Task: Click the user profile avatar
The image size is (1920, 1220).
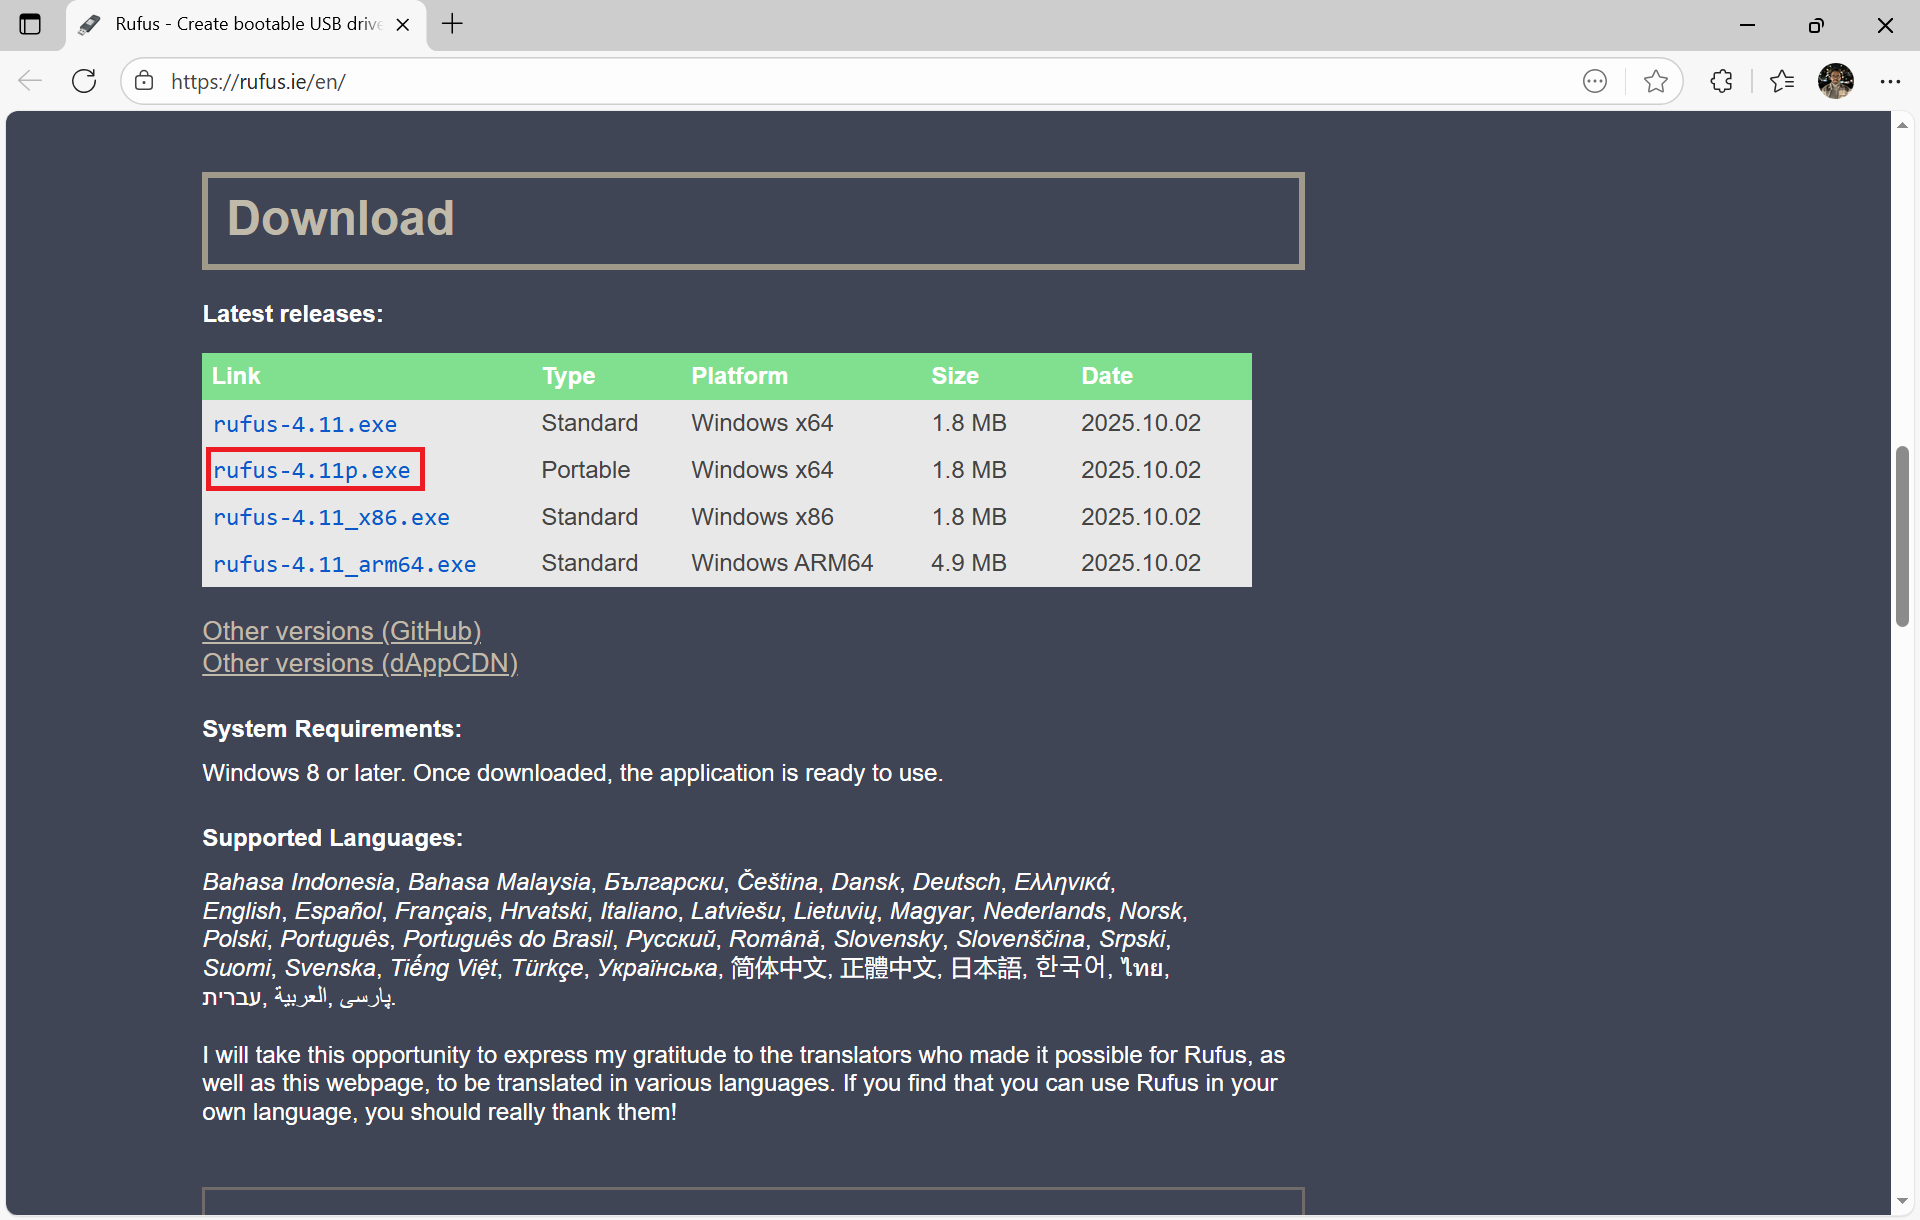Action: [x=1835, y=81]
